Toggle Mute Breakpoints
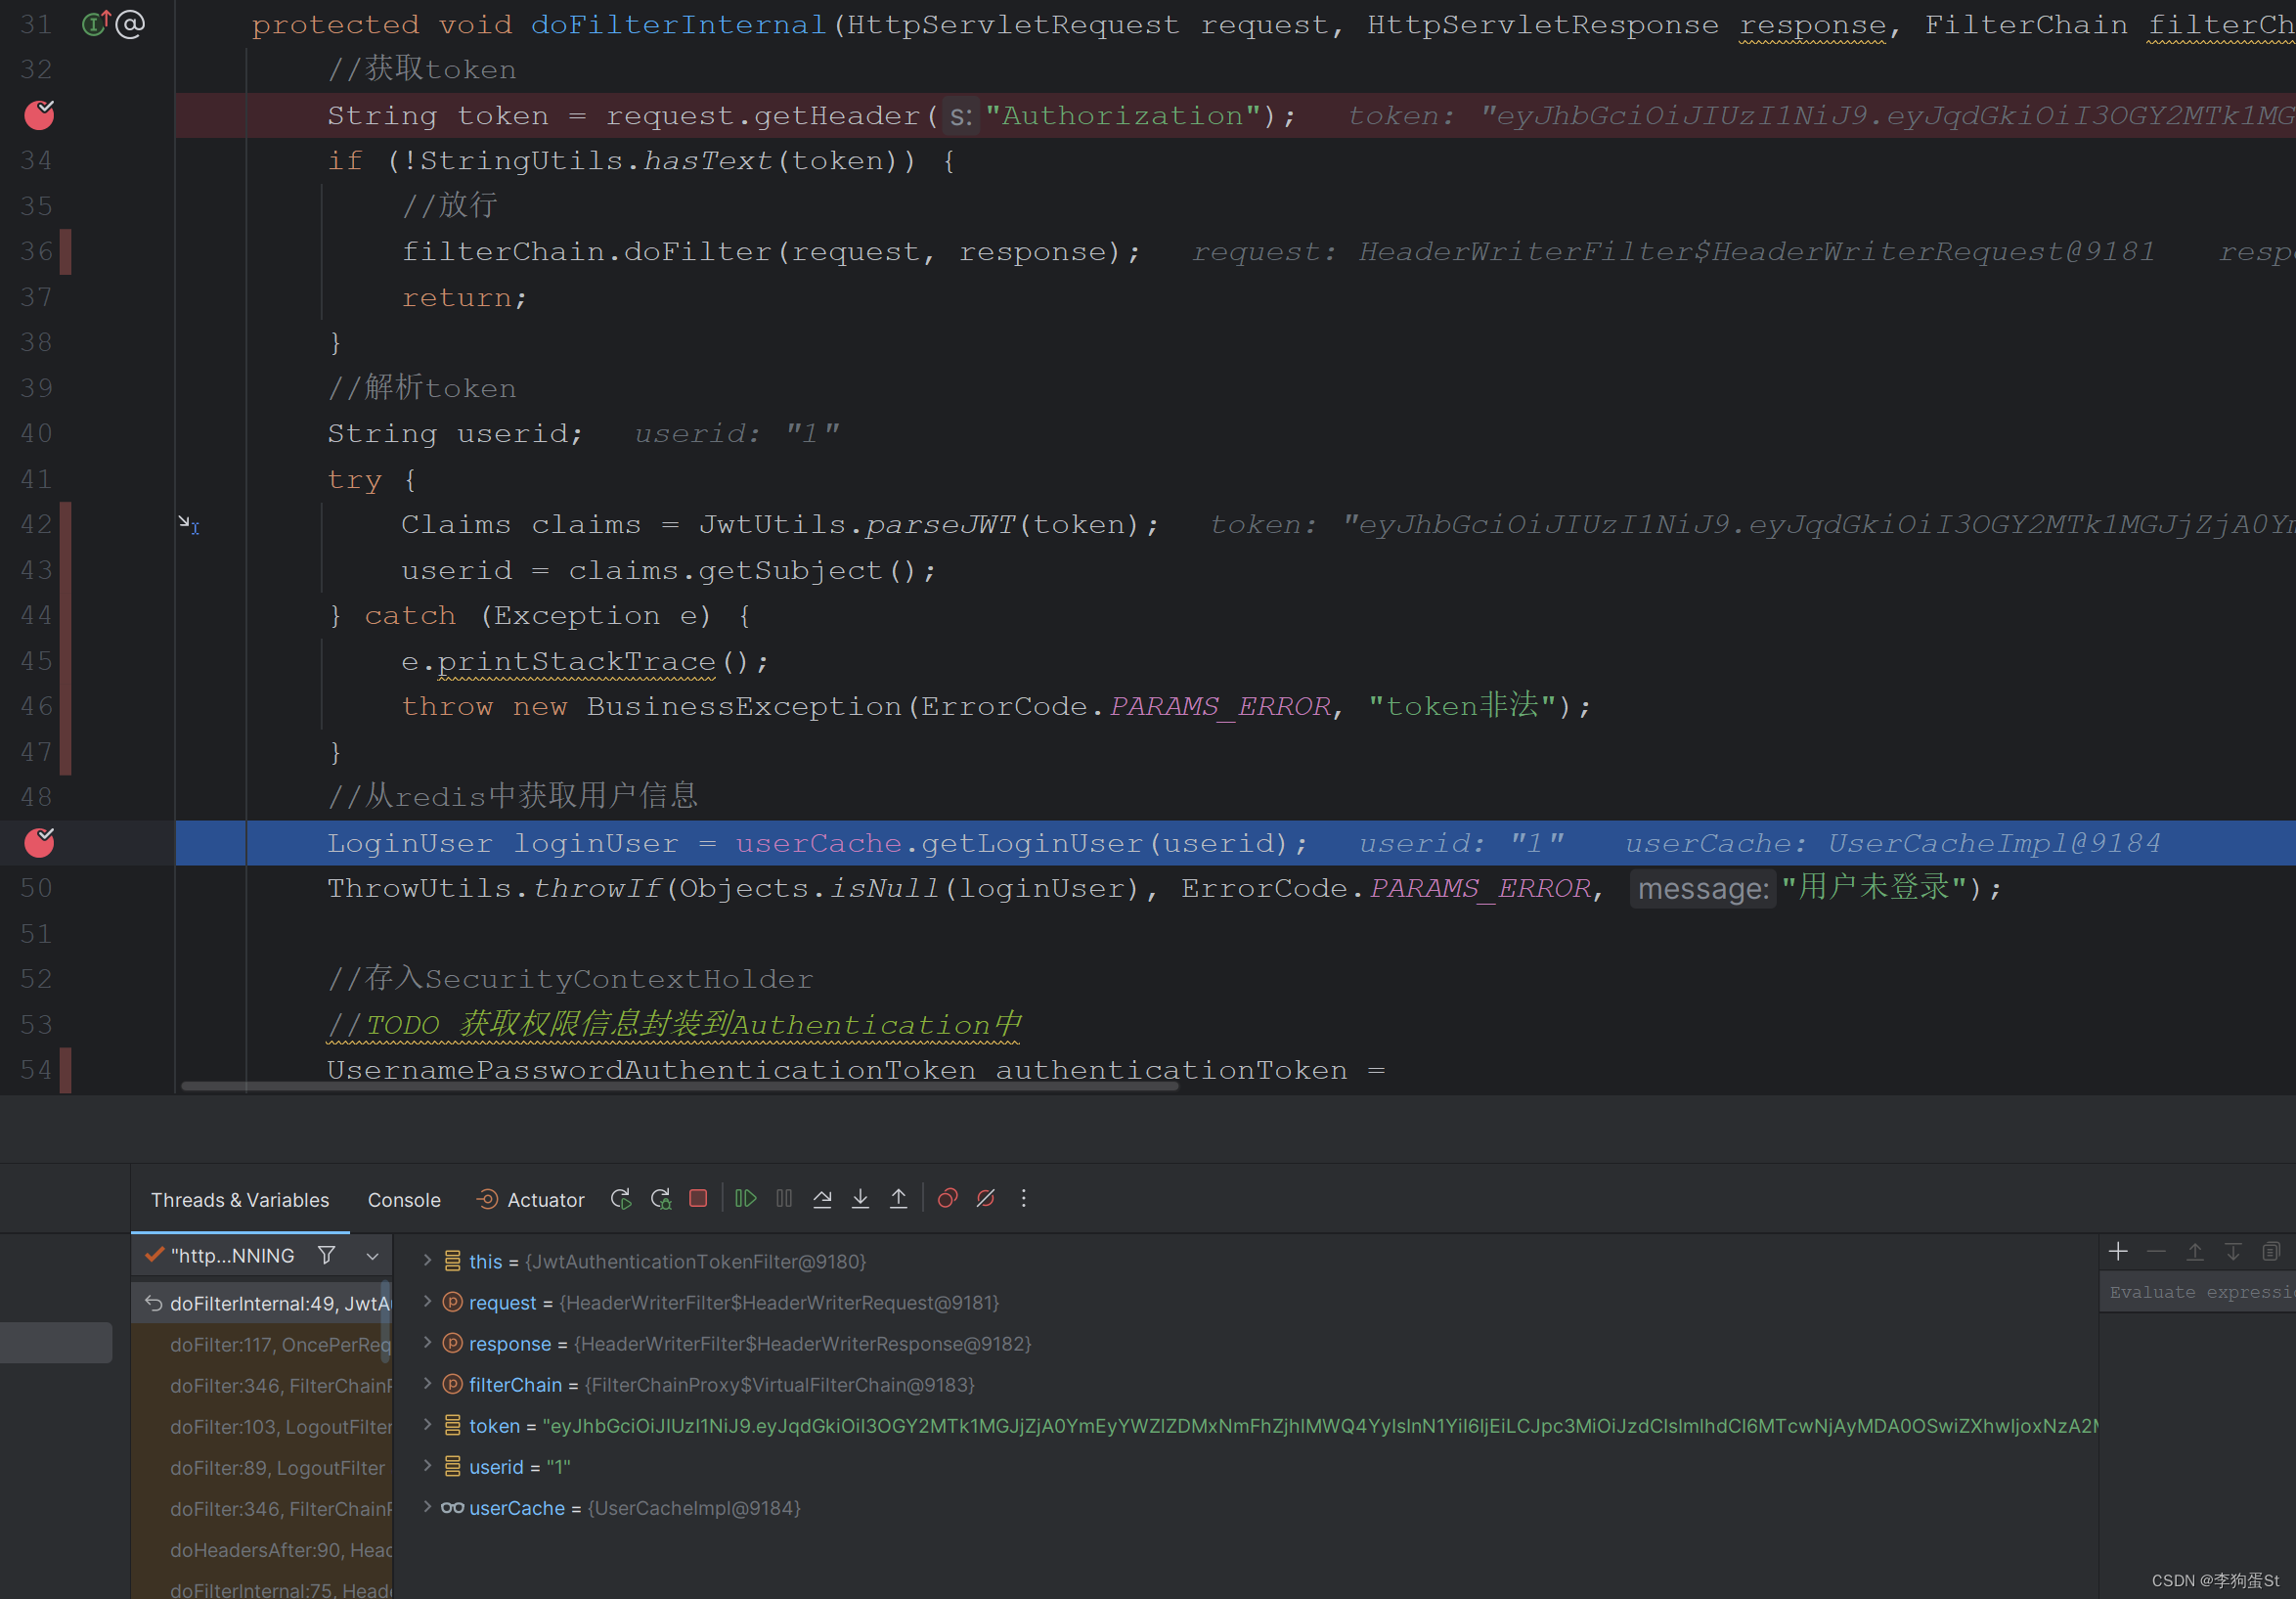This screenshot has height=1599, width=2296. click(x=985, y=1198)
